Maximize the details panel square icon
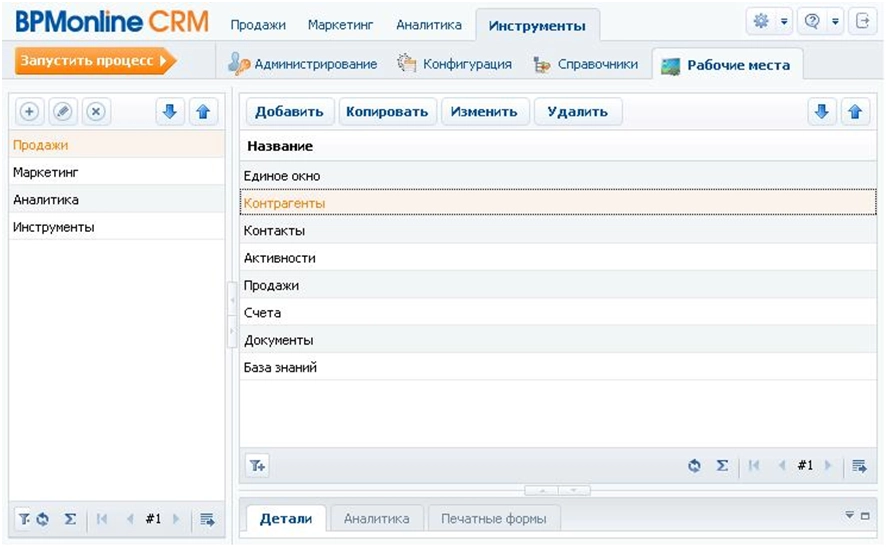The width and height of the screenshot is (888, 549). [x=865, y=516]
